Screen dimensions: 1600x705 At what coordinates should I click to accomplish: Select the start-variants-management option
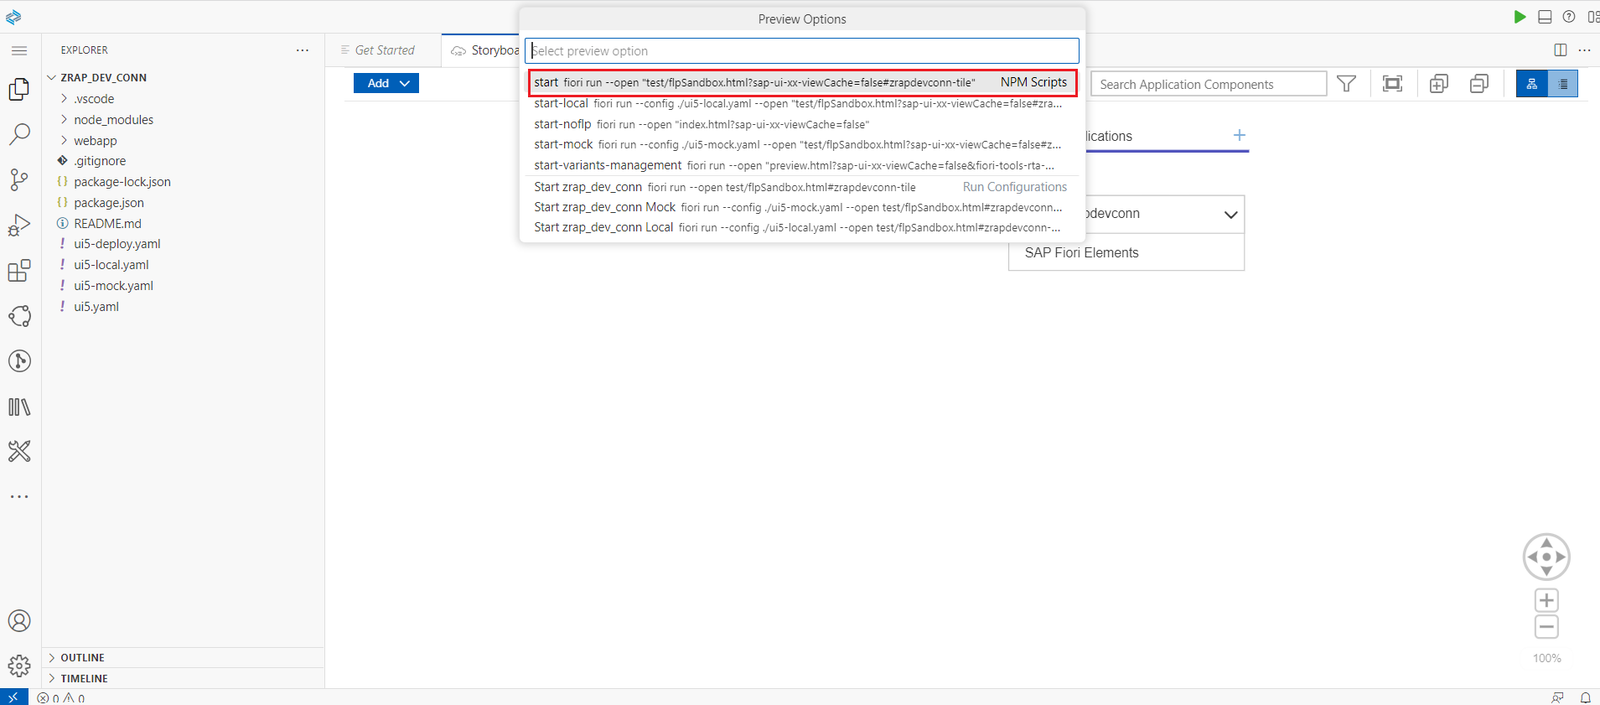tap(802, 165)
